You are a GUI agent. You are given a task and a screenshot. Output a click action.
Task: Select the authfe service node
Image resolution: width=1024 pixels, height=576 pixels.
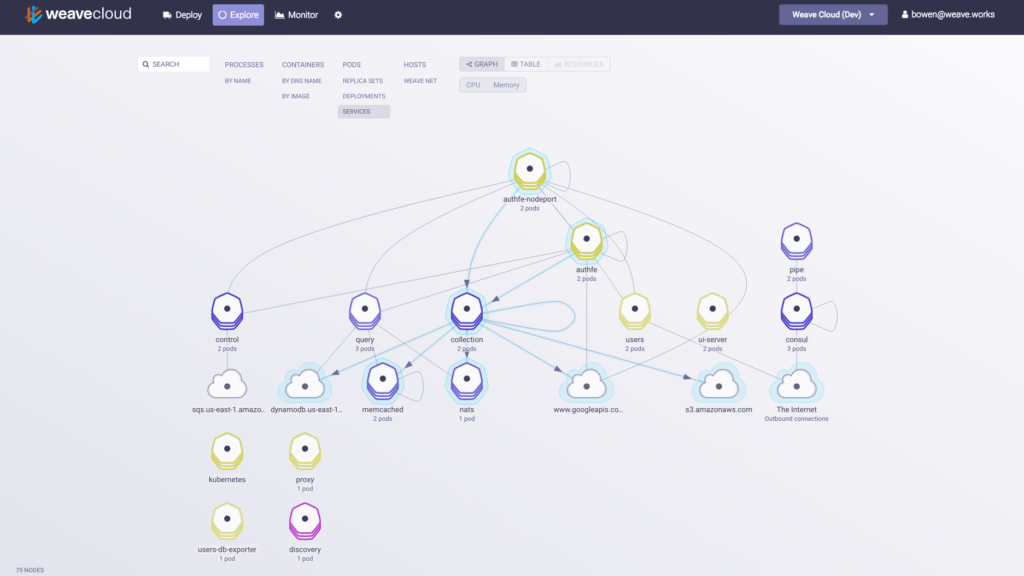[x=586, y=240]
